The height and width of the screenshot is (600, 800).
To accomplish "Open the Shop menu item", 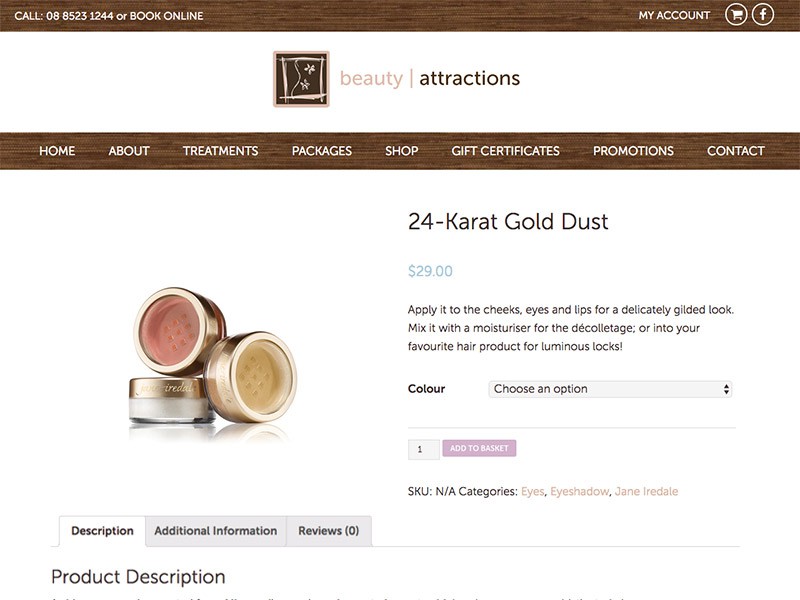I will pos(402,151).
